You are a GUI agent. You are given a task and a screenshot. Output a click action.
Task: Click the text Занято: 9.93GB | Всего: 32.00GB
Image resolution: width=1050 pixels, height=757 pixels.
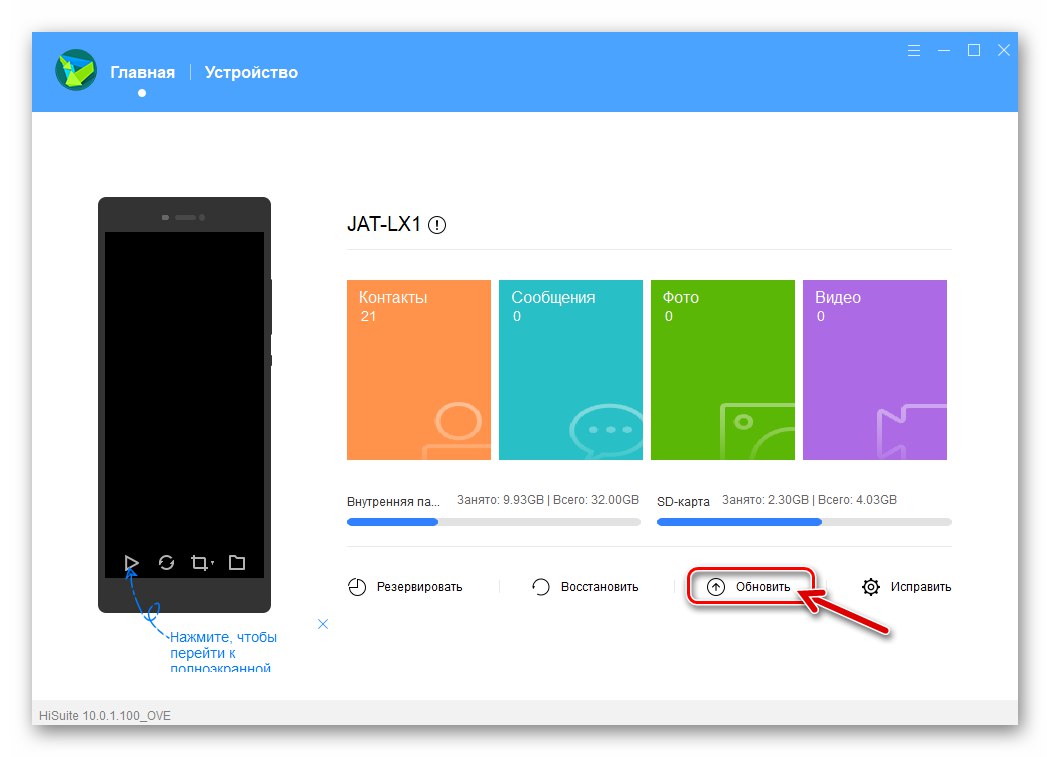point(548,500)
